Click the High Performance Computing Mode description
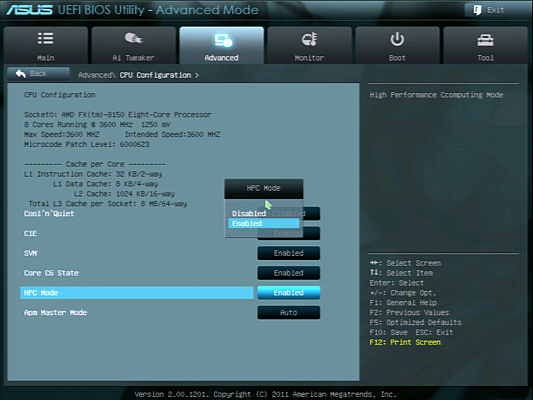 (436, 95)
